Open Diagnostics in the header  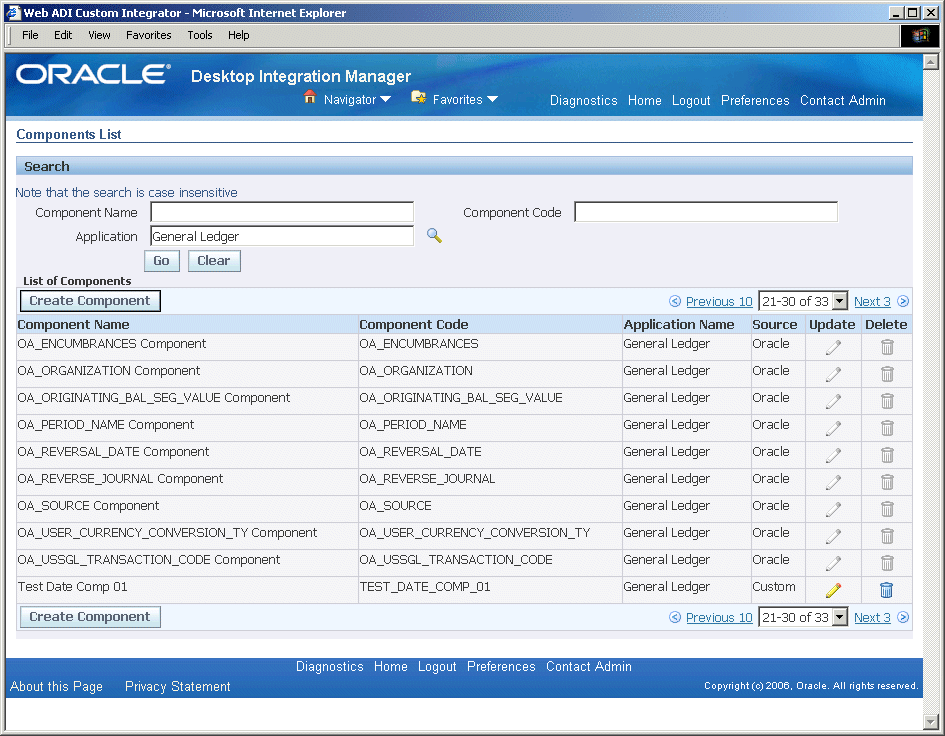tap(583, 101)
